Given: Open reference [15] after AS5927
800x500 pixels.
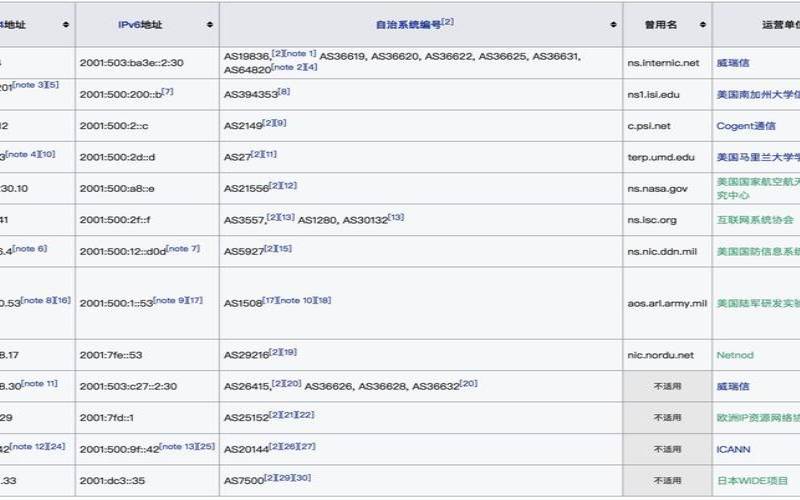Looking at the screenshot, I should click(284, 248).
